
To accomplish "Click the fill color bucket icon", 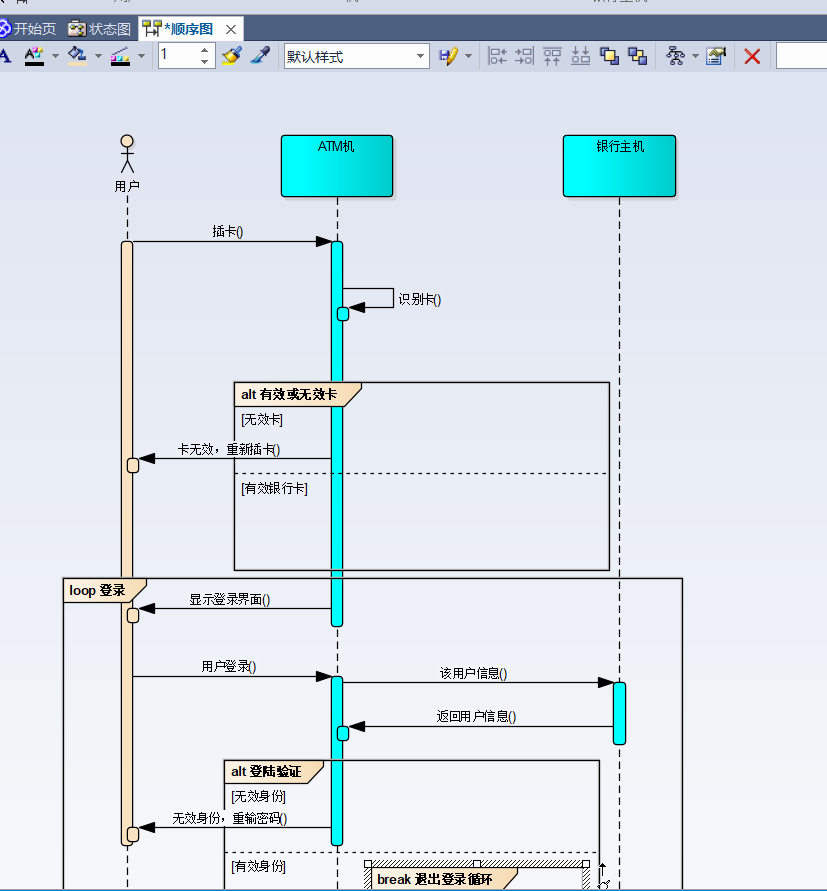I will pos(77,56).
